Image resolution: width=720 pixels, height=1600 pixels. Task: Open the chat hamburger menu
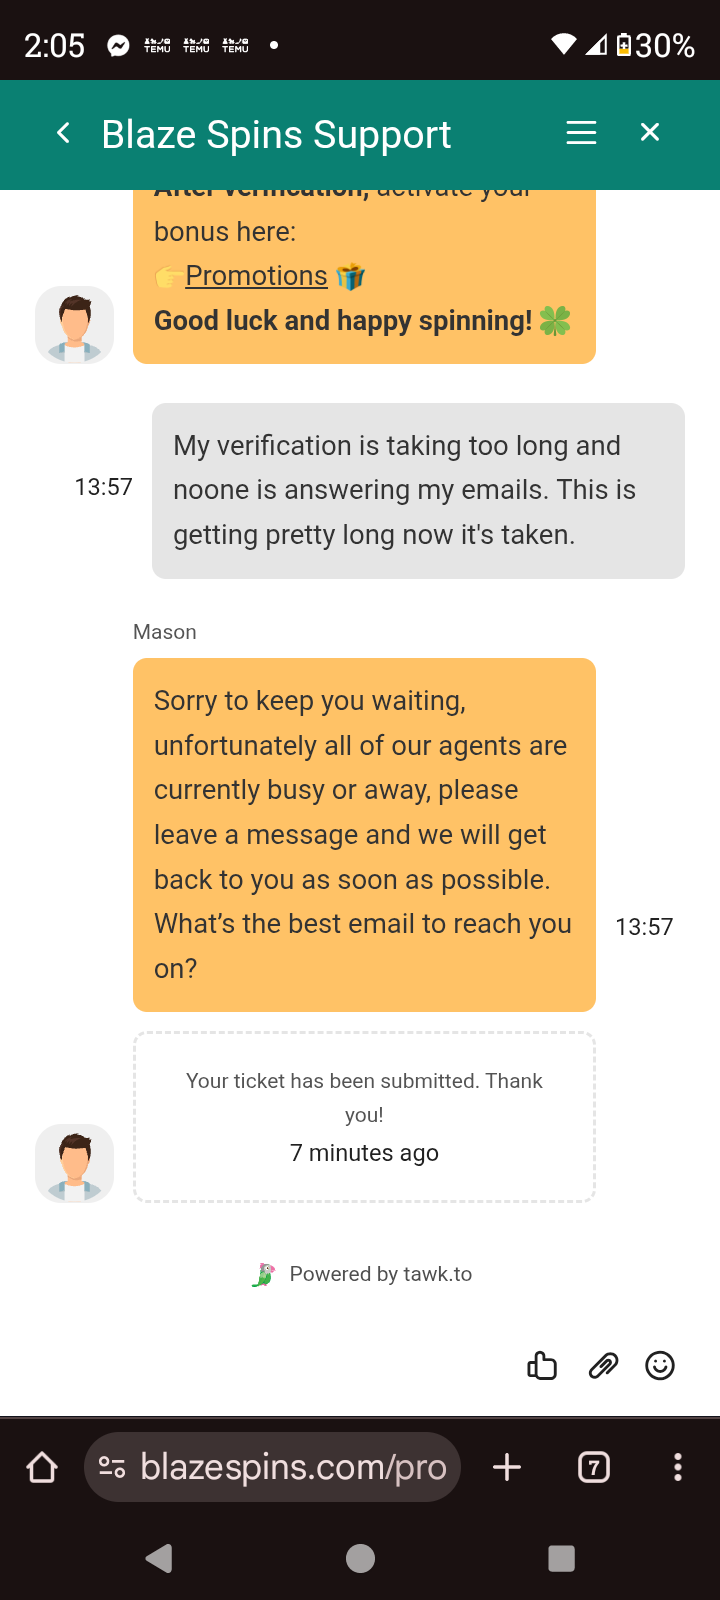(581, 133)
